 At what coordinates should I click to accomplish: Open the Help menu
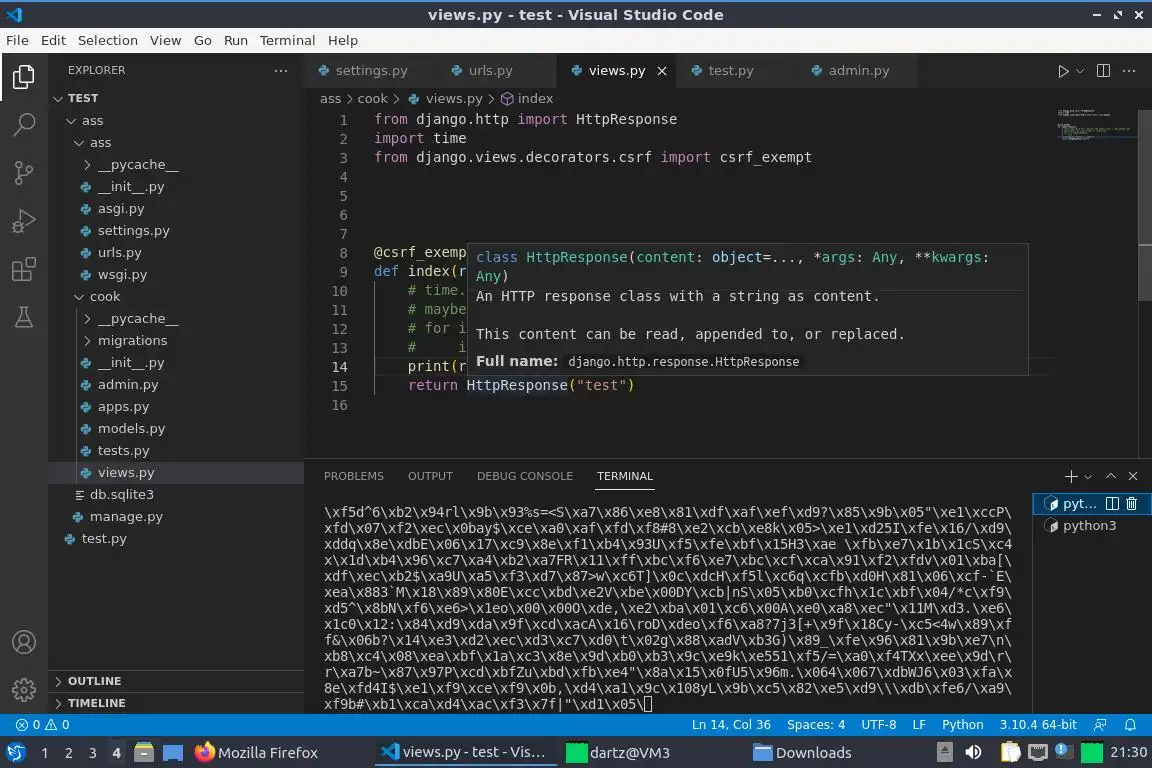(x=343, y=40)
